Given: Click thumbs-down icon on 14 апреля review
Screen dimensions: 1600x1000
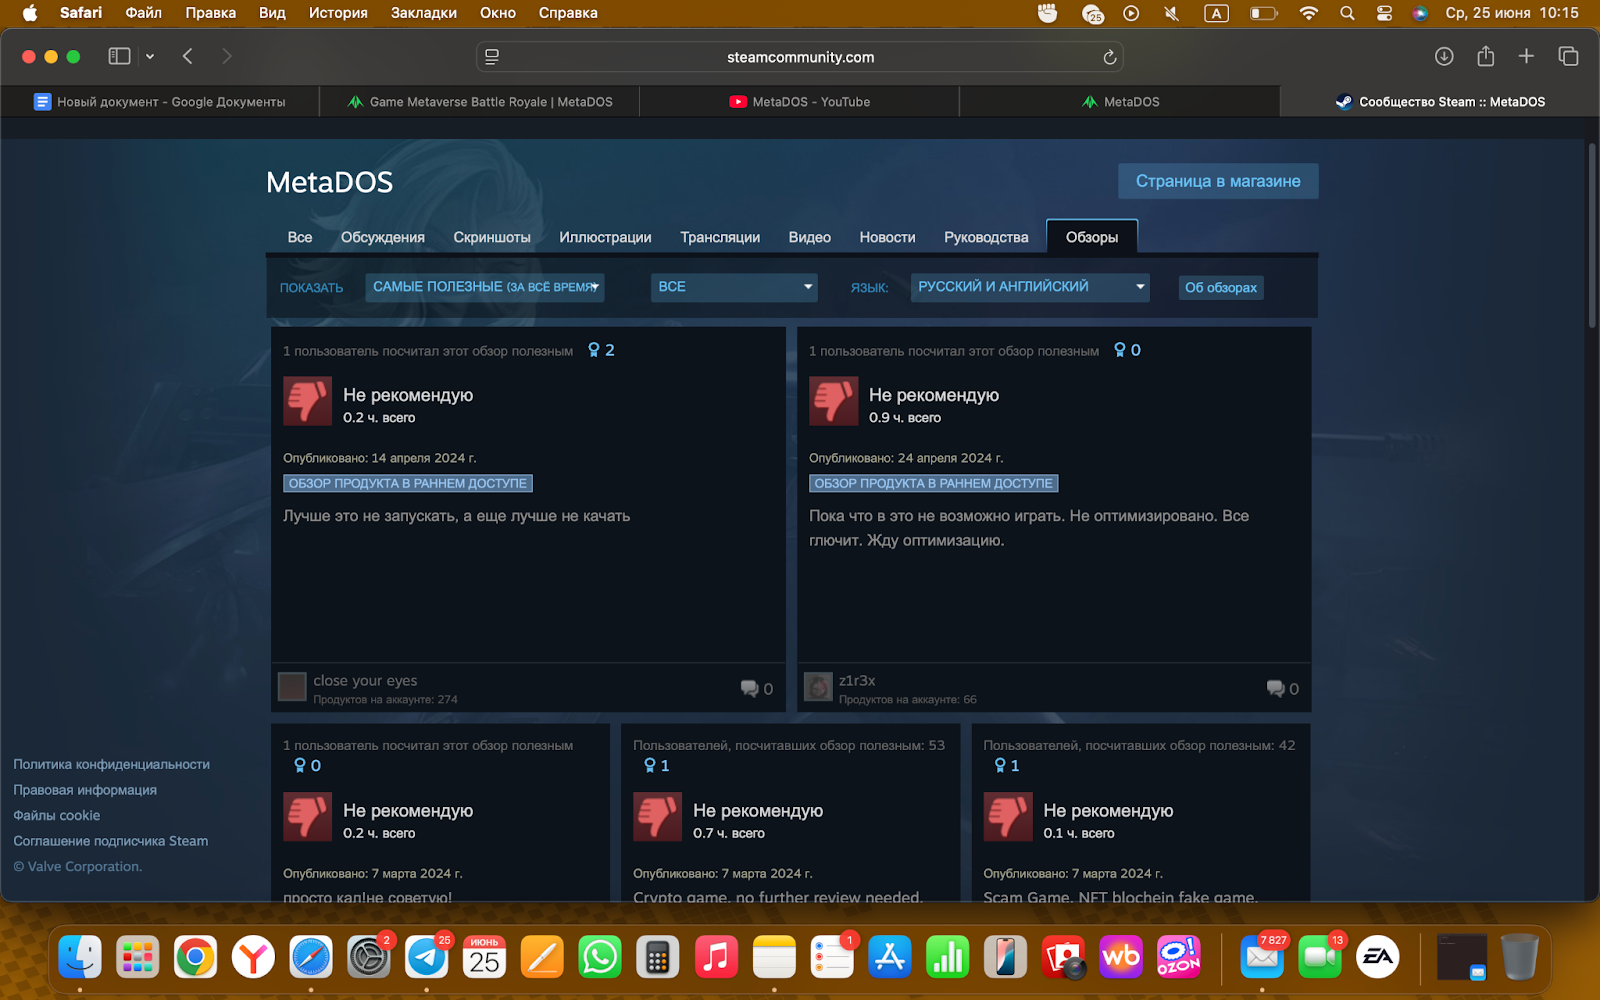Looking at the screenshot, I should 307,401.
